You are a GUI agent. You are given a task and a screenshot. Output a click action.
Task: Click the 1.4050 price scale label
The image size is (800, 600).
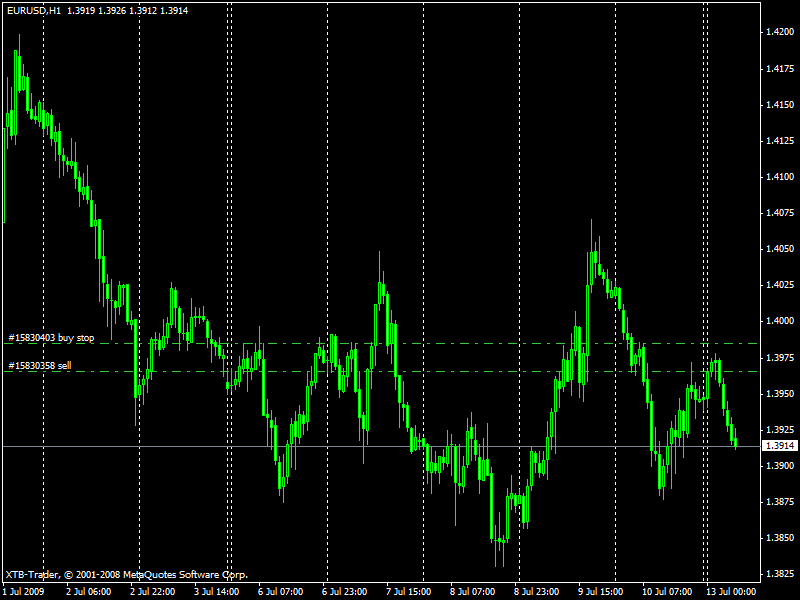(780, 249)
